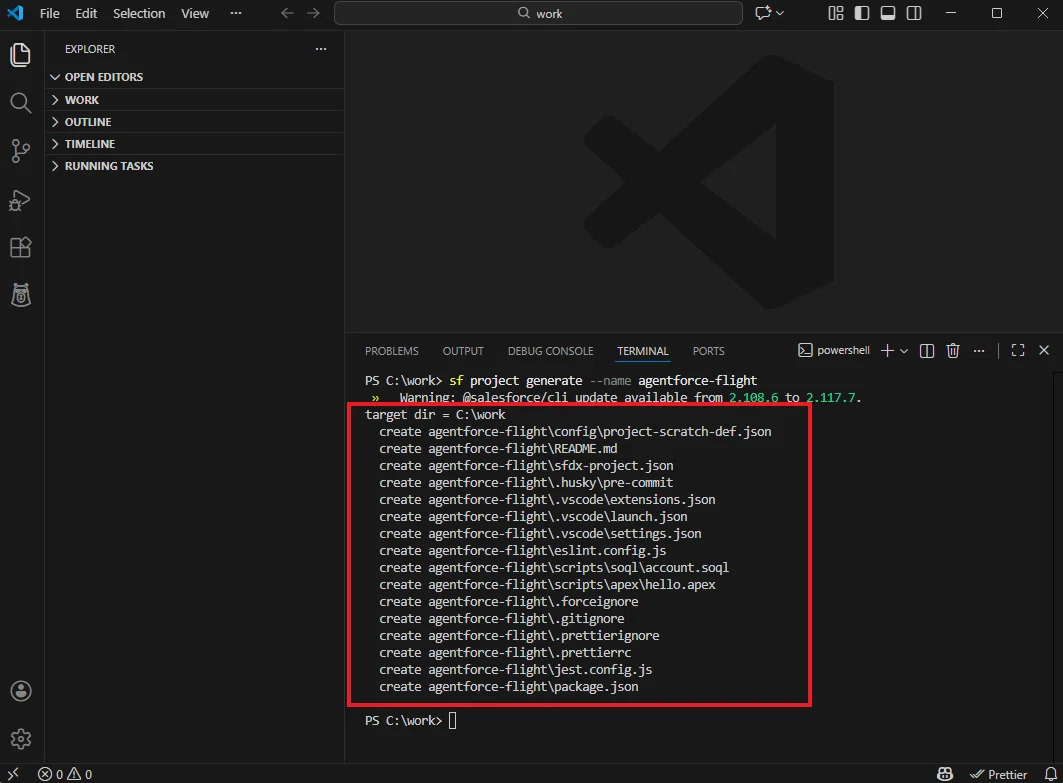
Task: Toggle the secondary side bar
Action: pos(914,13)
